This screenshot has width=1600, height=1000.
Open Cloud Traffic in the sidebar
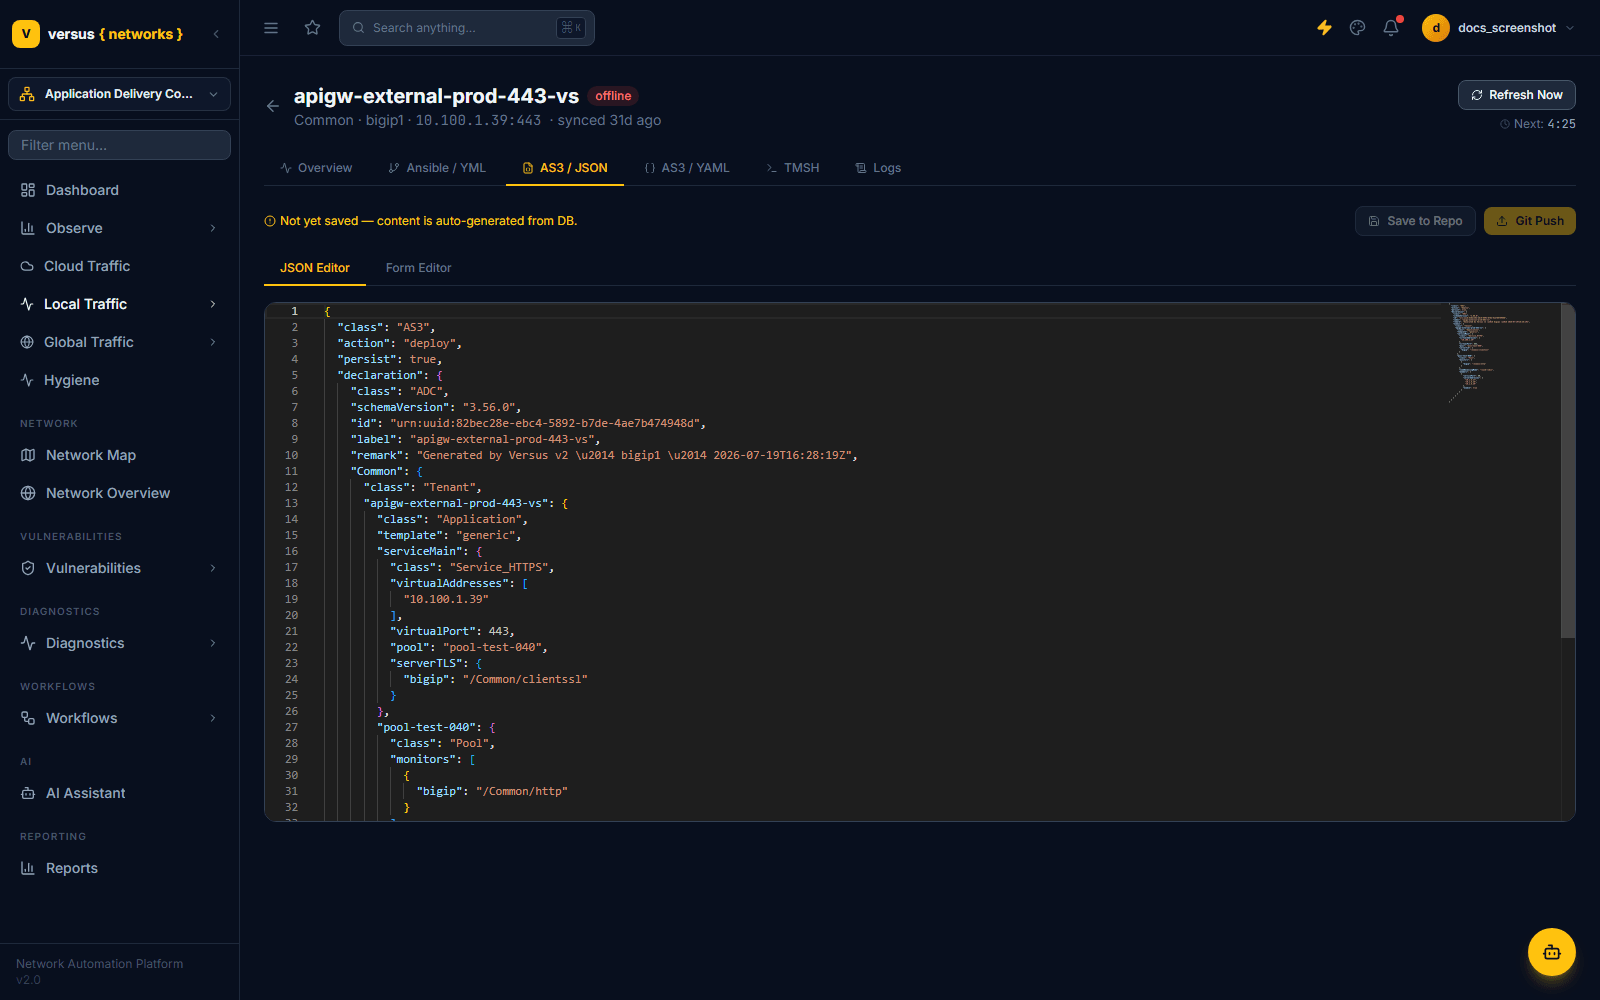(120, 266)
